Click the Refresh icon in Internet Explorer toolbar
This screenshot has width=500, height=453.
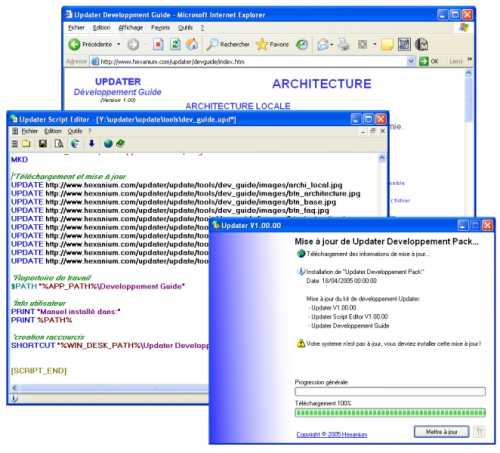(x=175, y=44)
